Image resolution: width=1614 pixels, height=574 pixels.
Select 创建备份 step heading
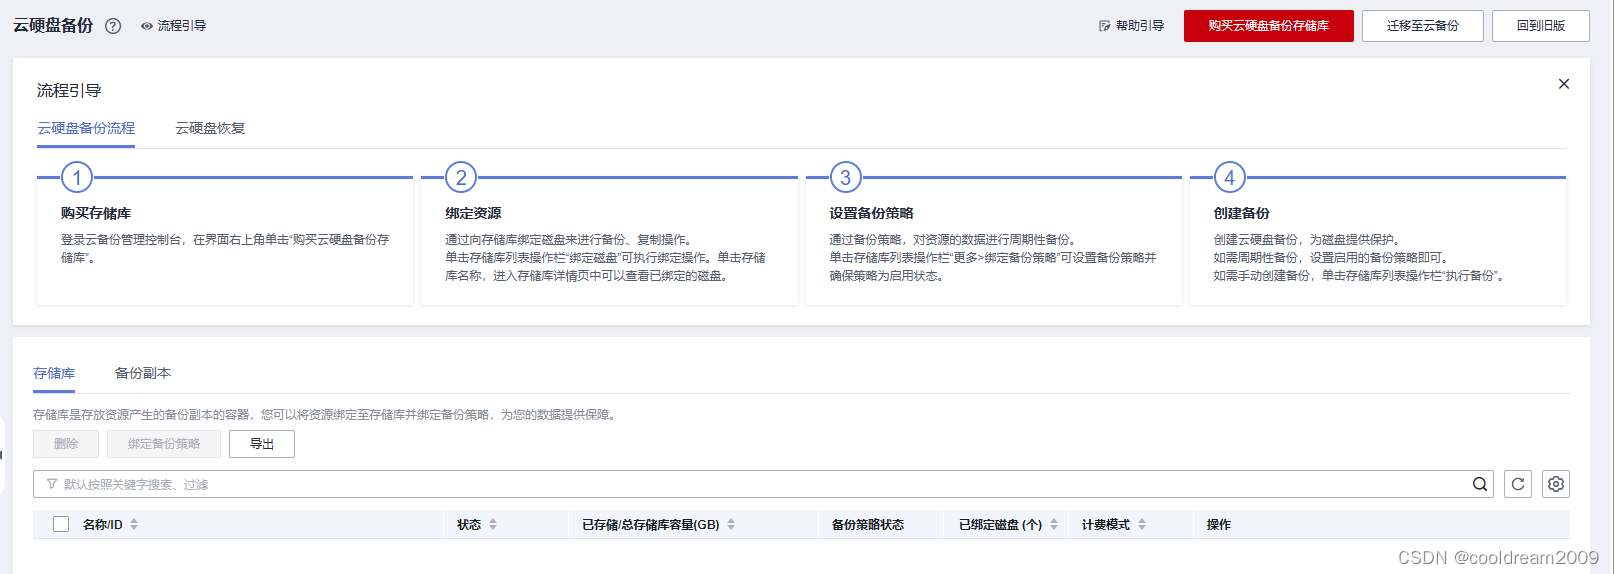click(1241, 213)
